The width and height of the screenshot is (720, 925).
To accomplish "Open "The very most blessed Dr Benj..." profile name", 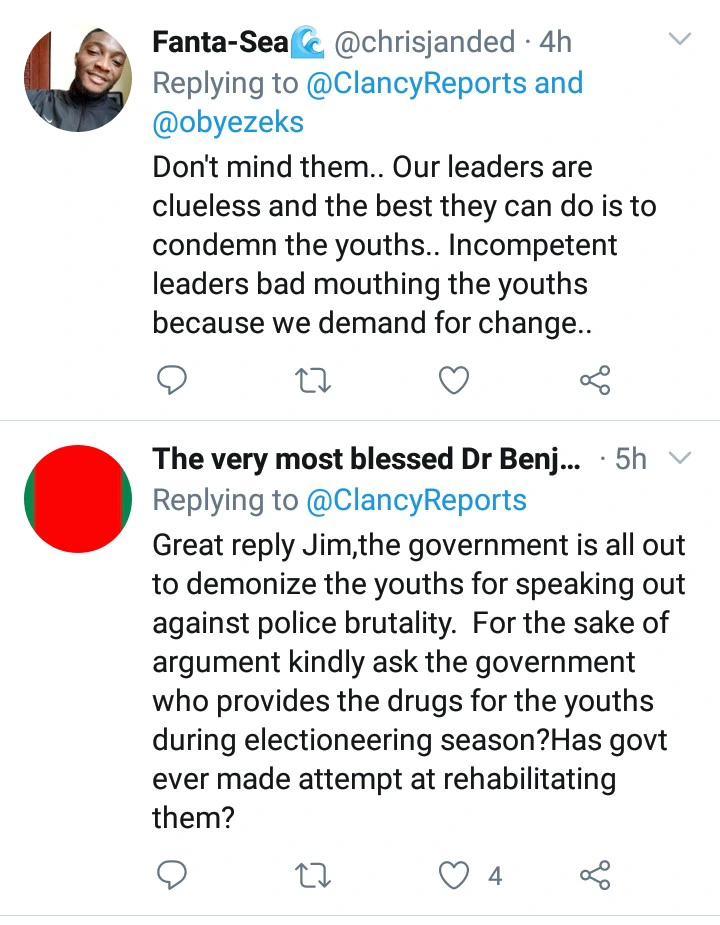I will (367, 459).
